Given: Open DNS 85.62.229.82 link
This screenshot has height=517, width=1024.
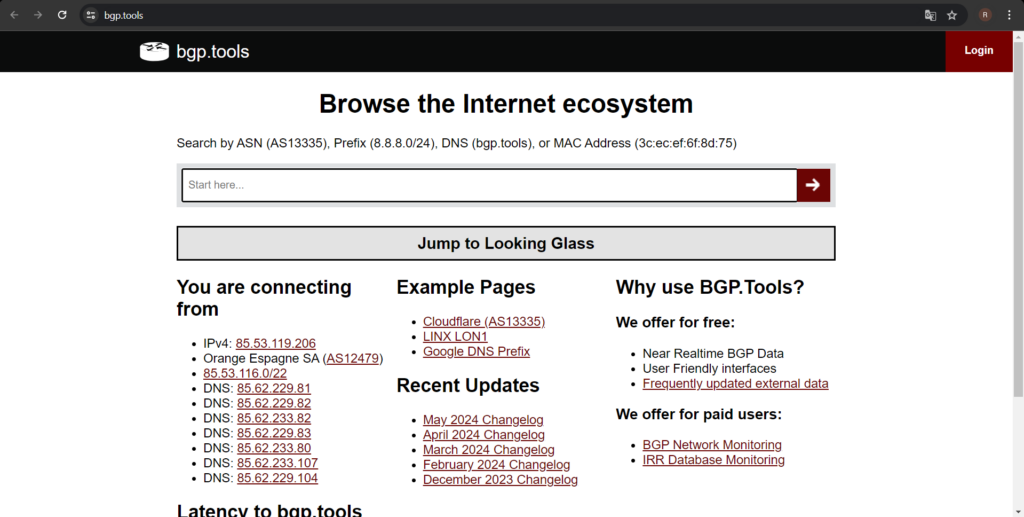Looking at the screenshot, I should pyautogui.click(x=274, y=403).
